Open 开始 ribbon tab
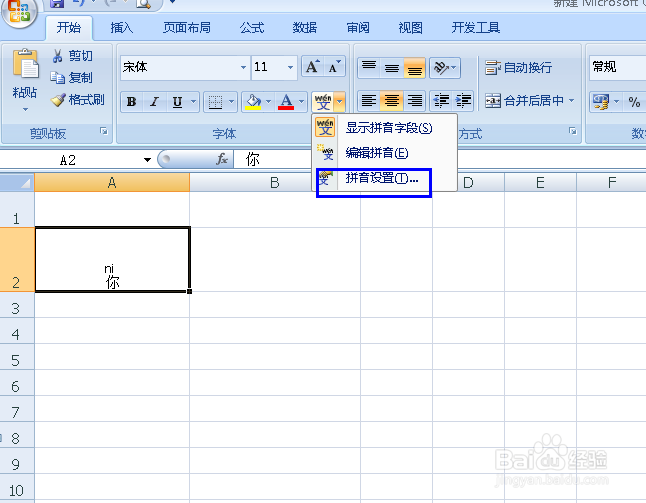 pos(69,28)
